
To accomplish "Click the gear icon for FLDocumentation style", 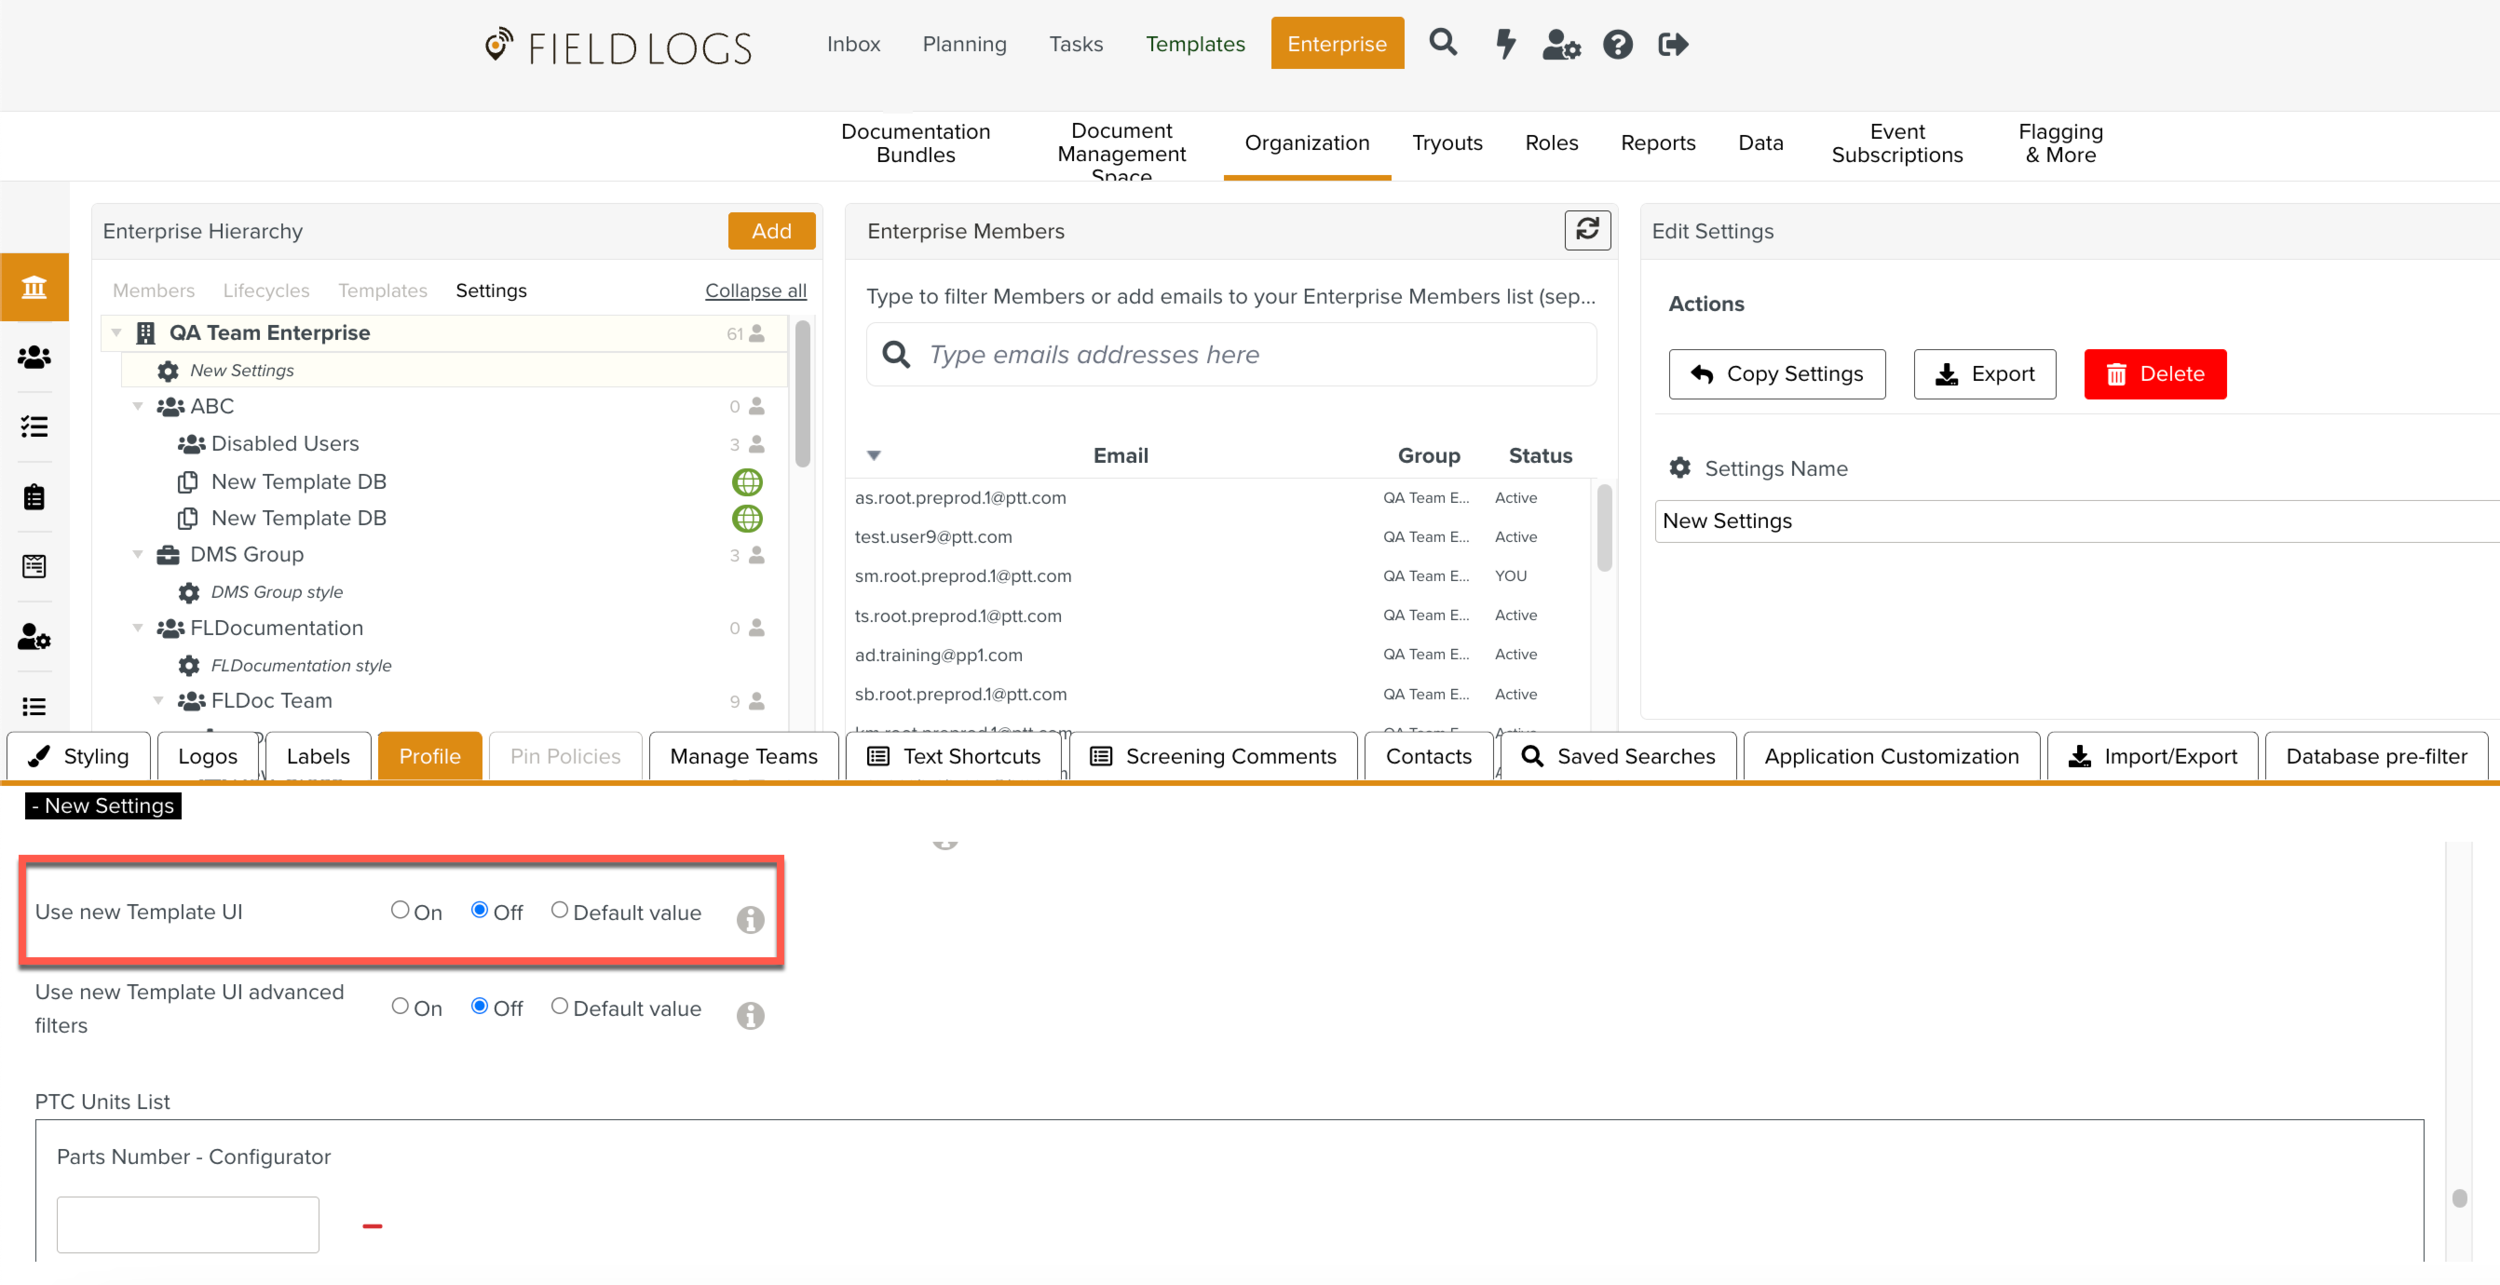I will pos(189,666).
